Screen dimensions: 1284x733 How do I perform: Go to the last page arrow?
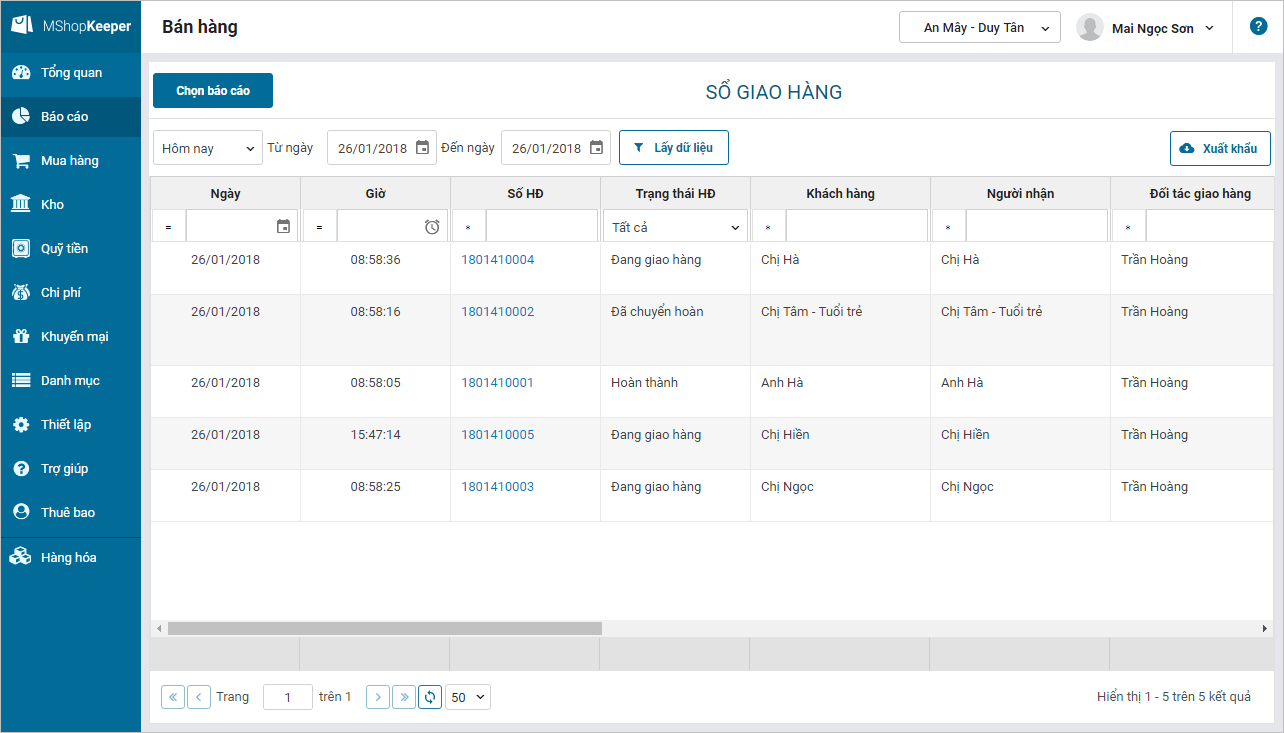coord(404,697)
